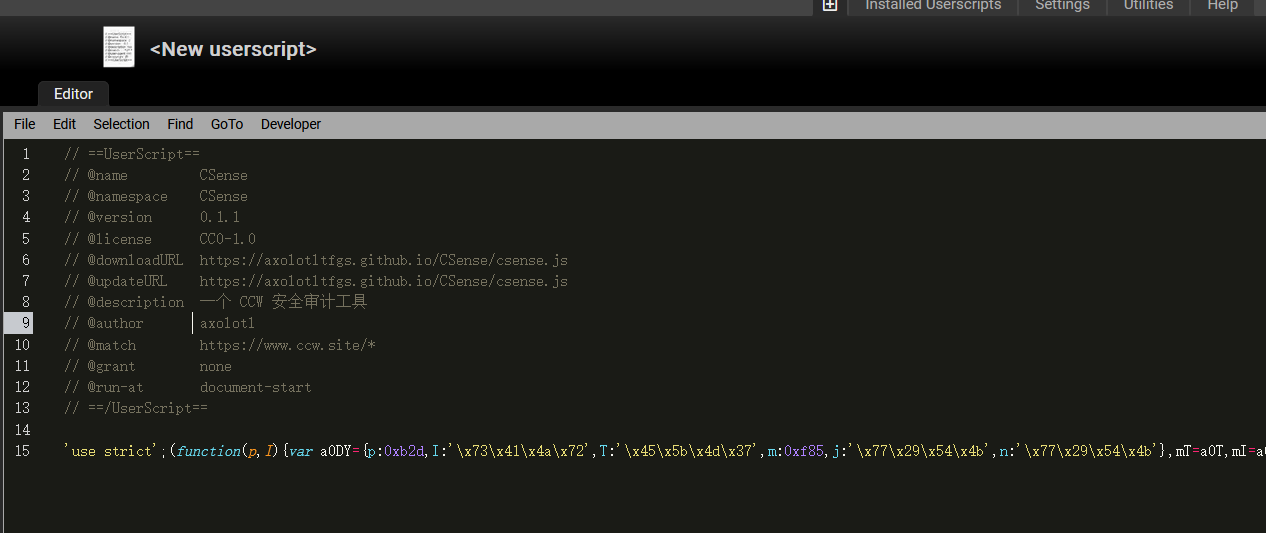Click the <New userscript> title
Viewport: 1266px width, 533px height.
pyautogui.click(x=233, y=49)
